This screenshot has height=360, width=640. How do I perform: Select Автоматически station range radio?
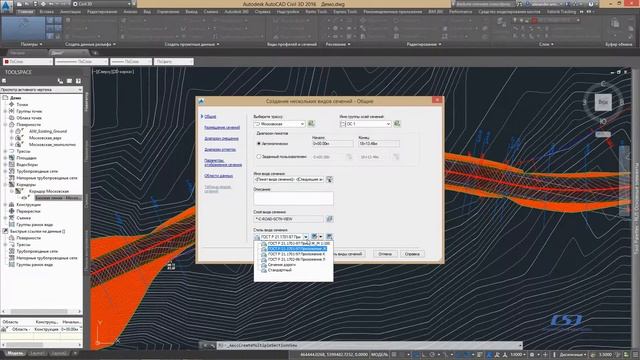(x=259, y=144)
